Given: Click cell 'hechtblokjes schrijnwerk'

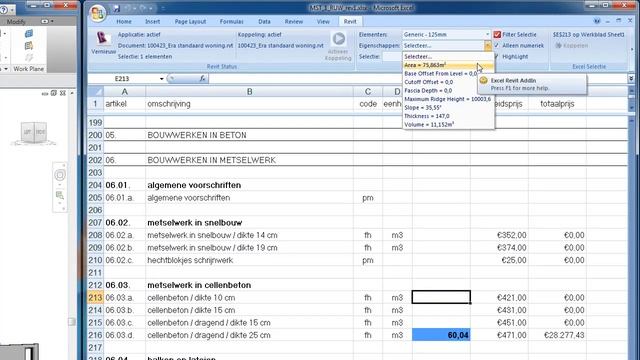Looking at the screenshot, I should tap(249, 260).
